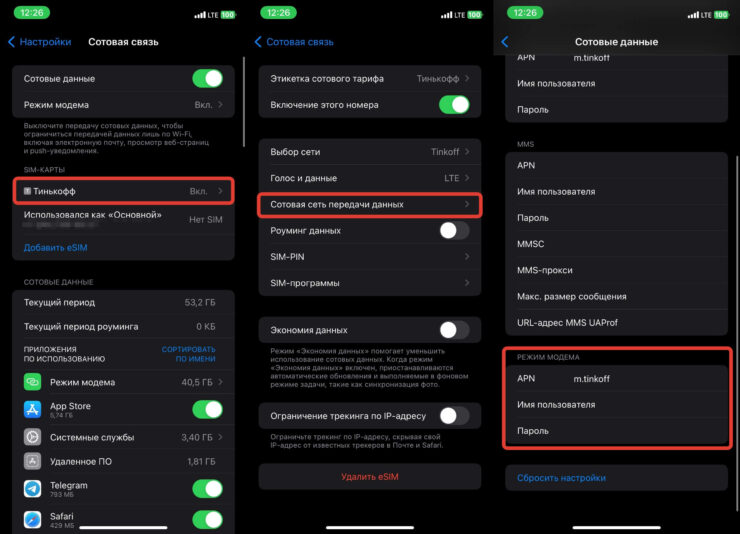Viewport: 740px width, 534px height.
Task: Tap the green Режим модема hotspot icon
Action: (x=32, y=382)
